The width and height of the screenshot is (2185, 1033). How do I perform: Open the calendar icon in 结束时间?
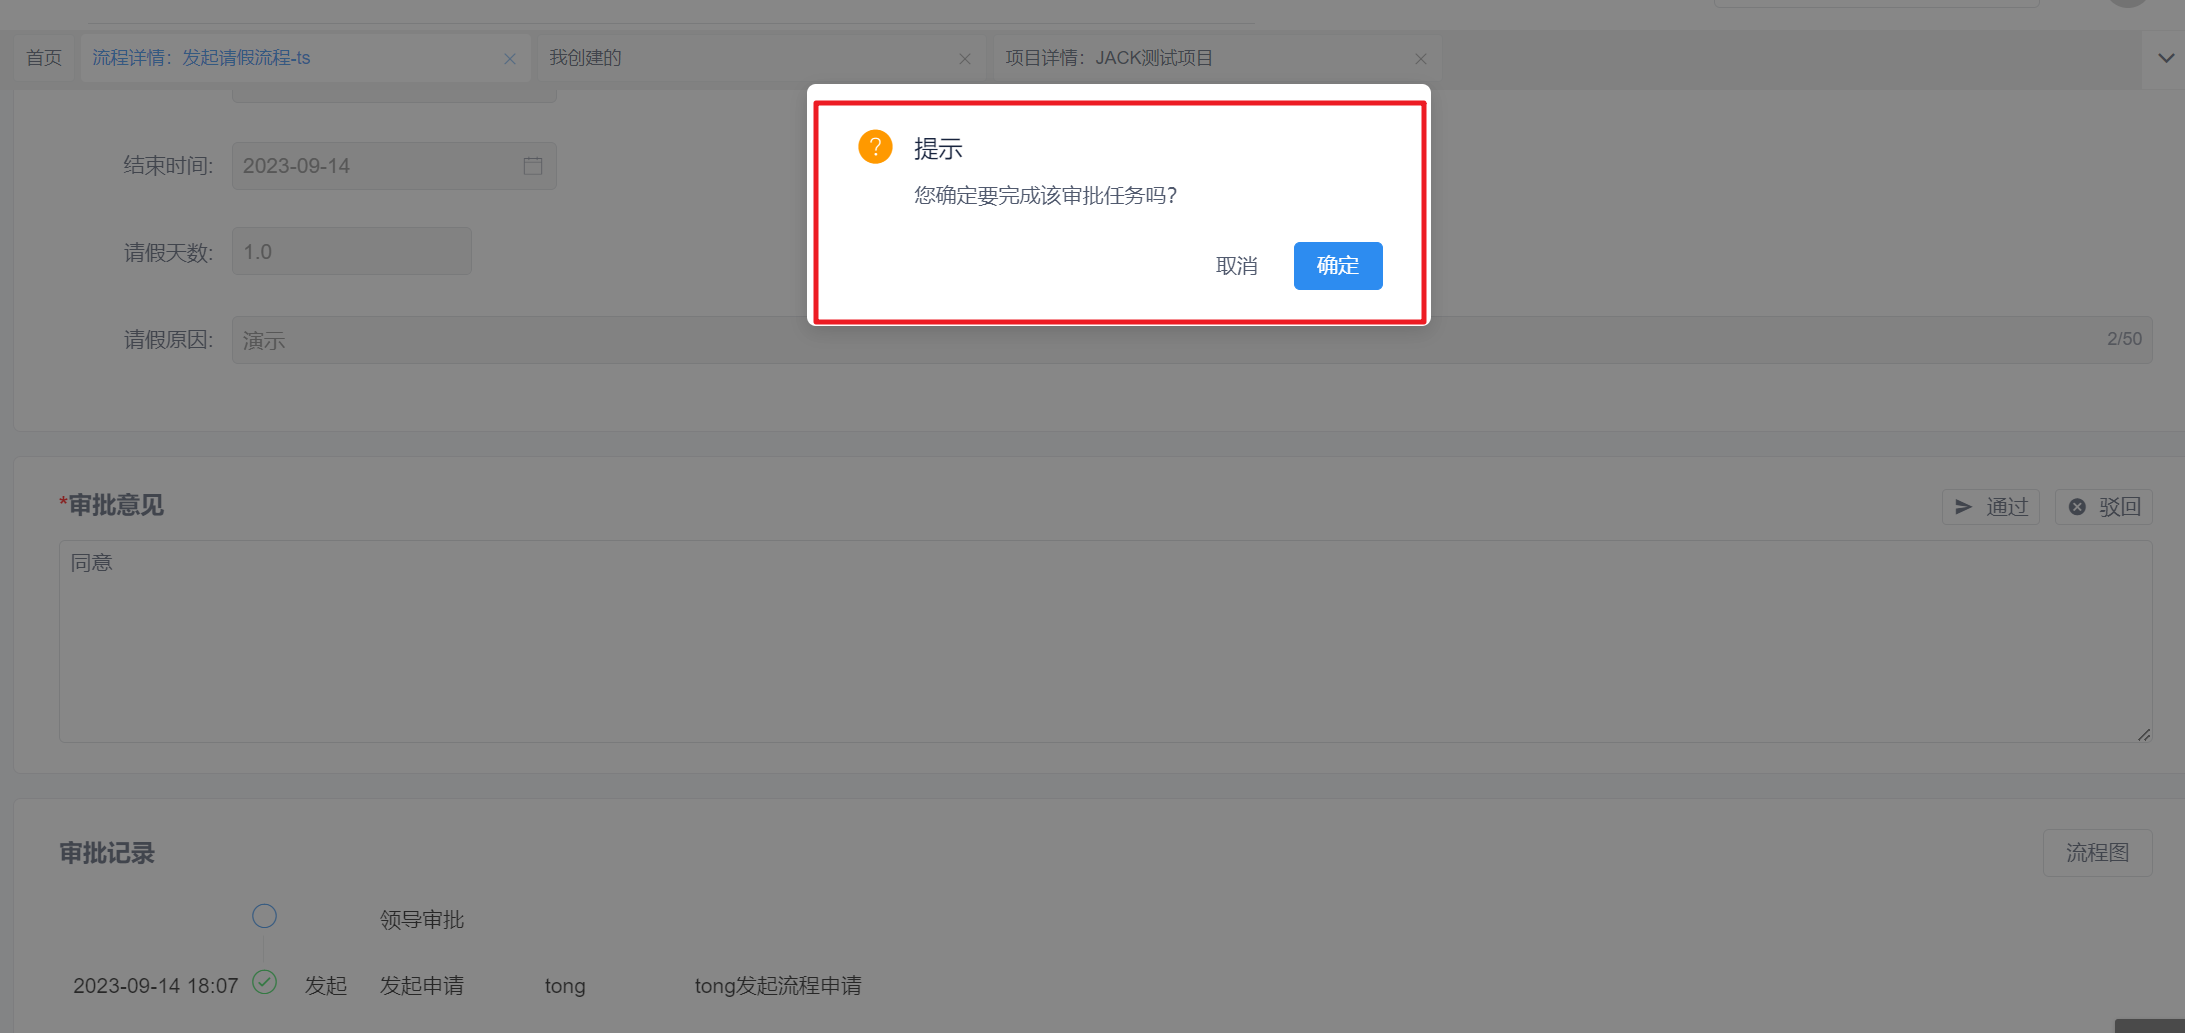click(x=533, y=166)
